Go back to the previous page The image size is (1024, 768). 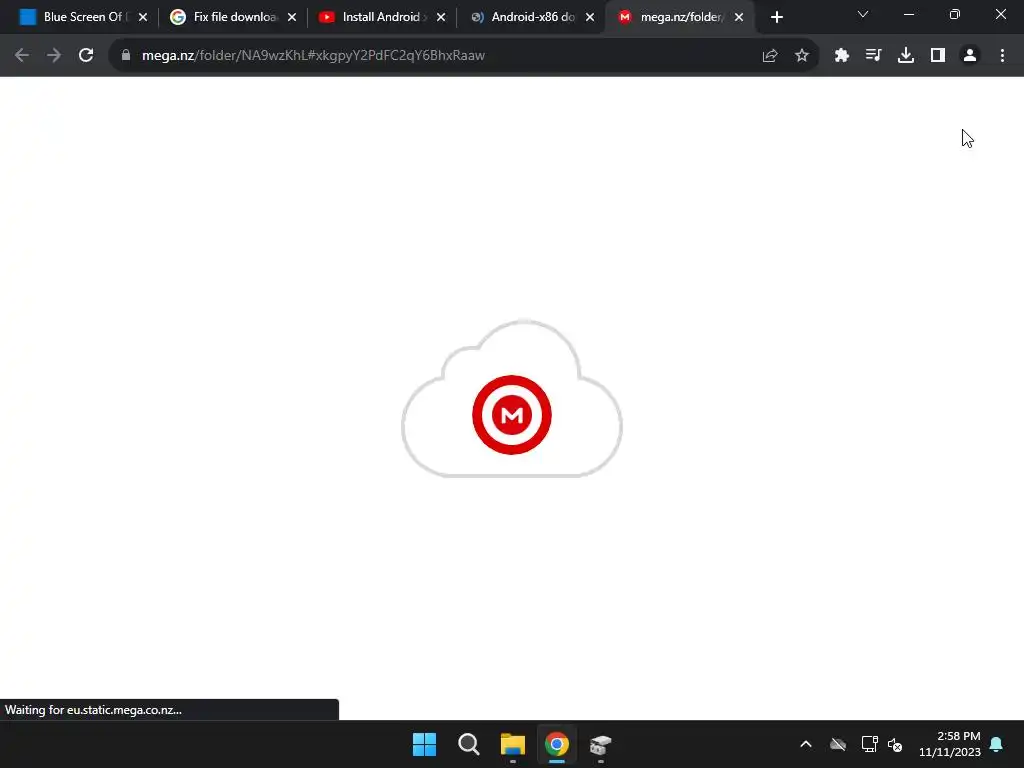(x=22, y=56)
